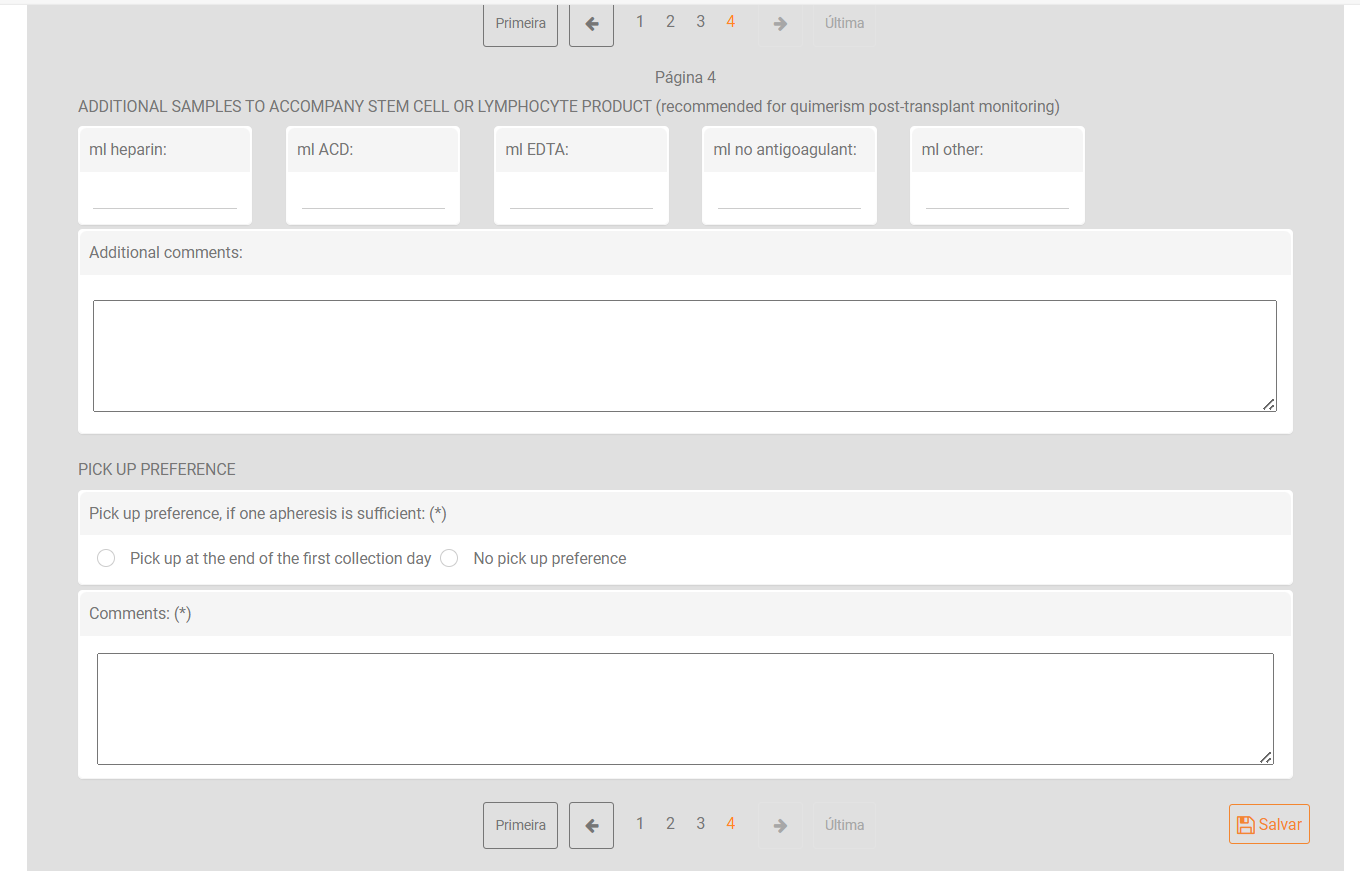
Task: Go to page 3 in bottom pagination
Action: 700,824
